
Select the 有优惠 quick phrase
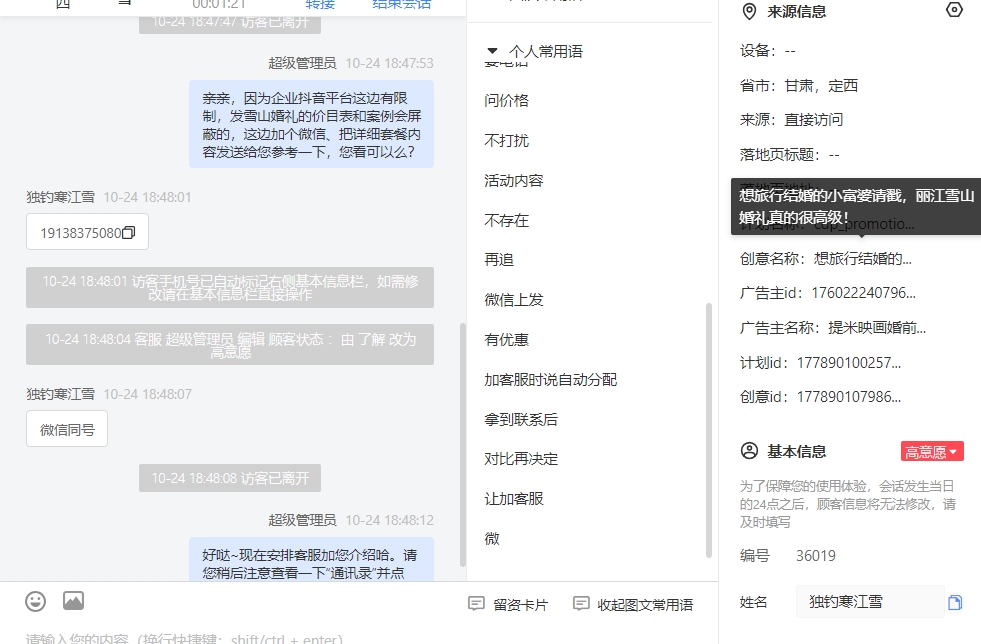tap(506, 340)
